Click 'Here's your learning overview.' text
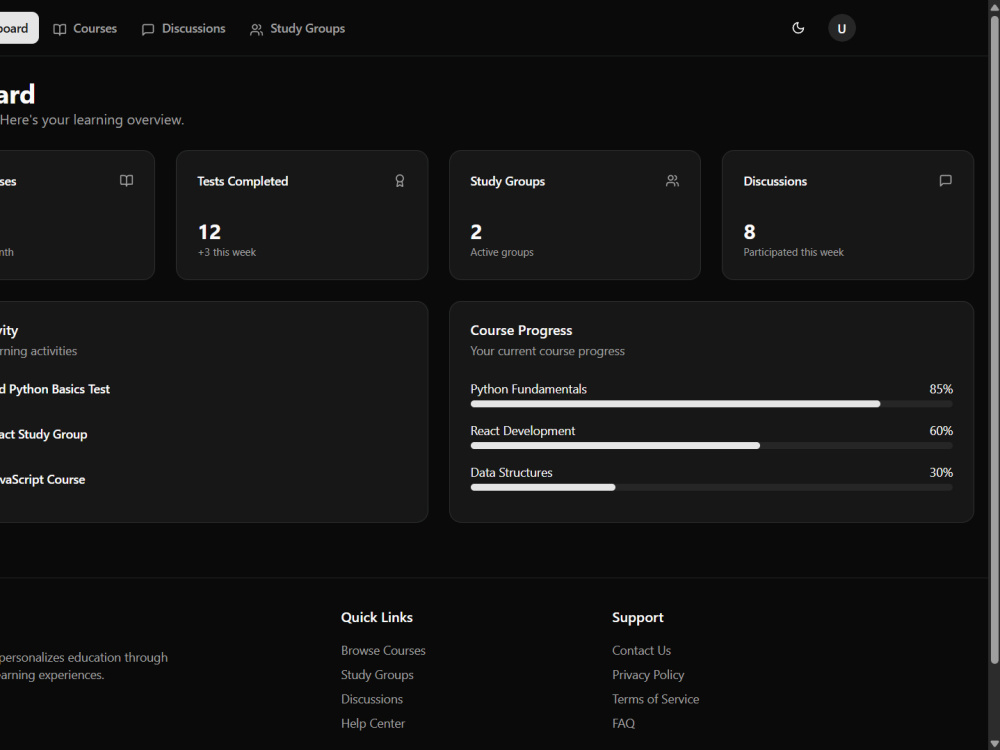Screen dimensions: 1000x750 [x=92, y=120]
